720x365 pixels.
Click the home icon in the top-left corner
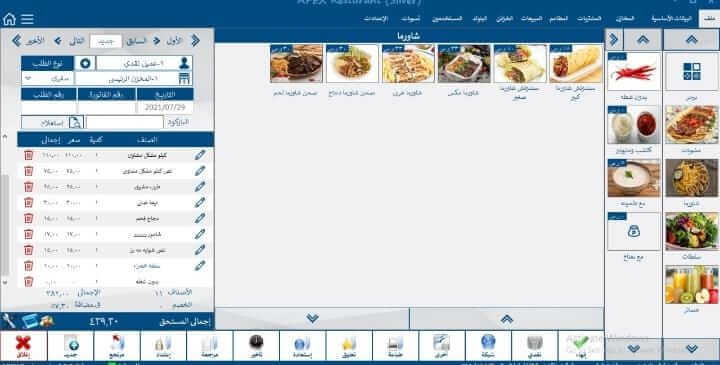click(9, 19)
